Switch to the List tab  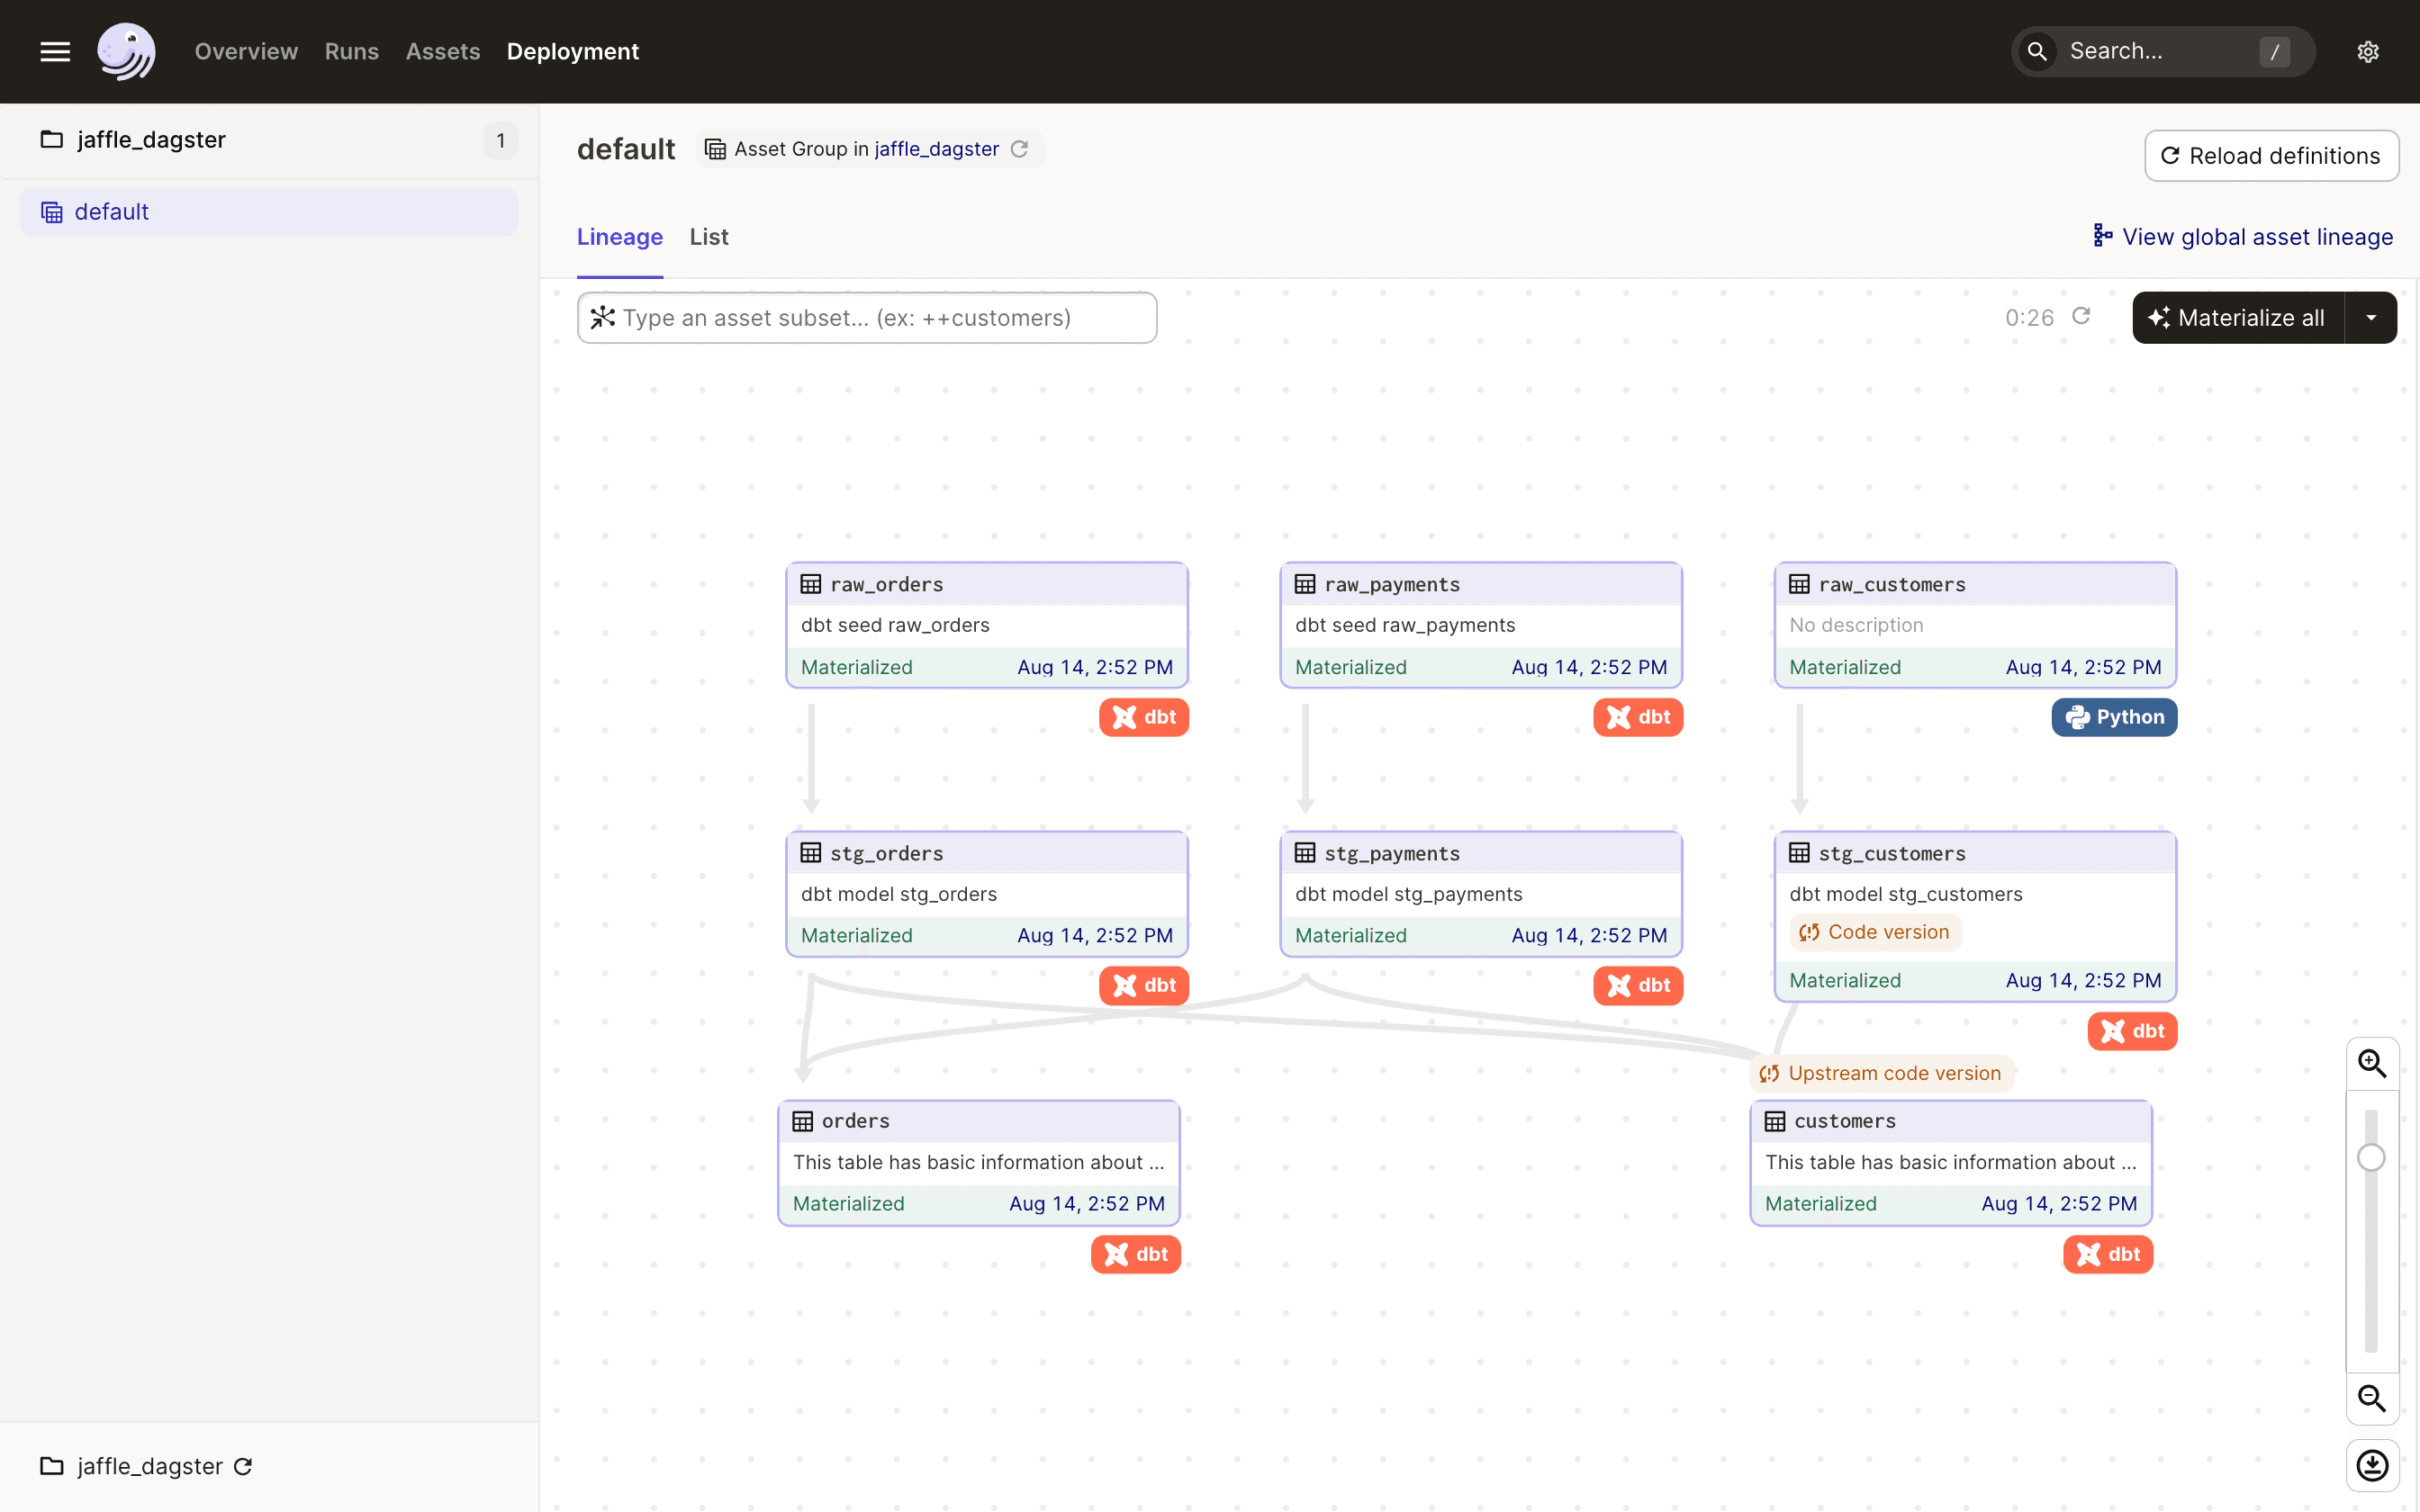click(708, 237)
